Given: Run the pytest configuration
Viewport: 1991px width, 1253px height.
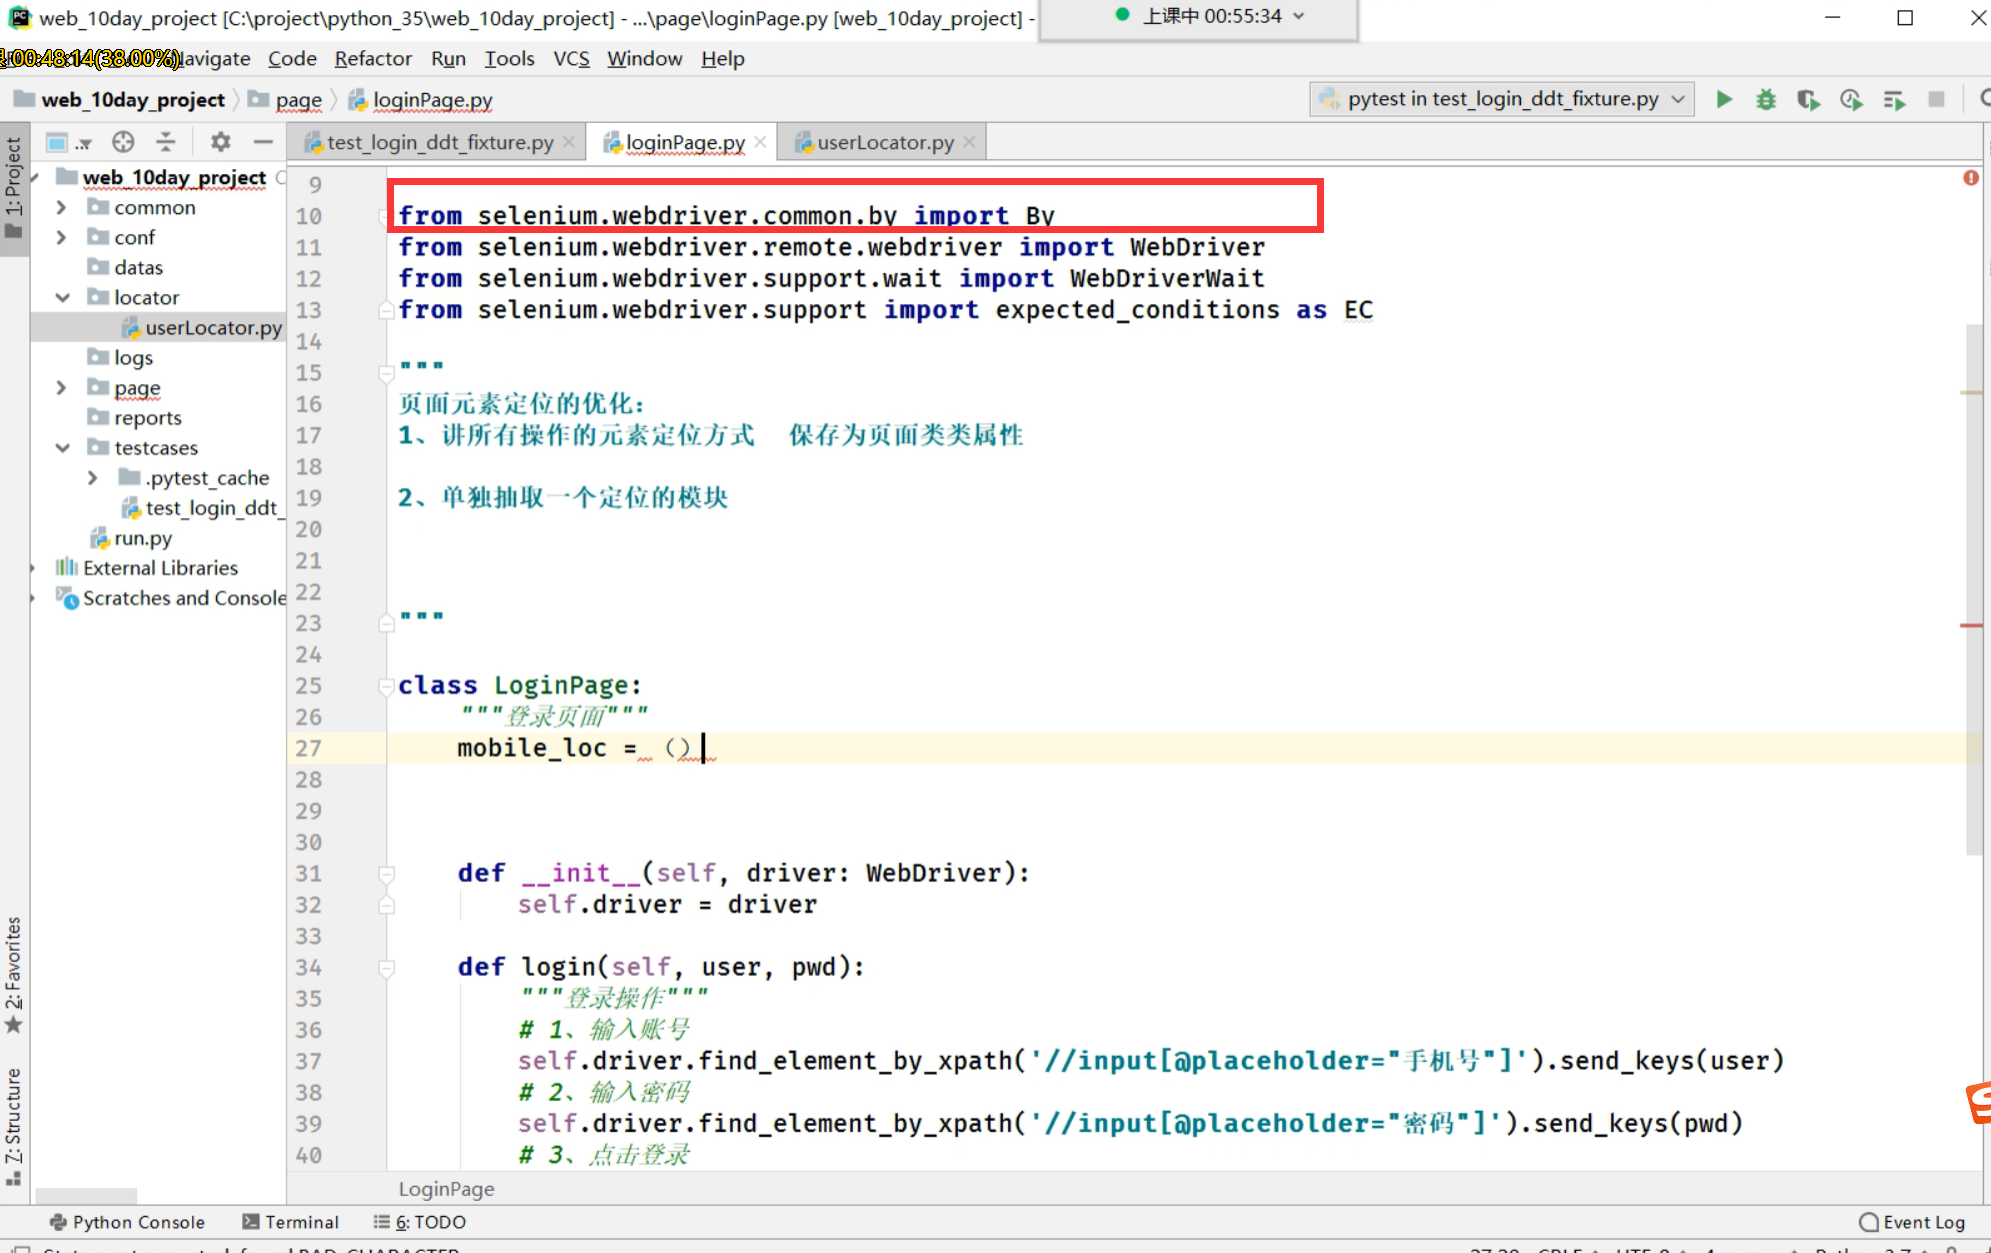Looking at the screenshot, I should 1724,99.
